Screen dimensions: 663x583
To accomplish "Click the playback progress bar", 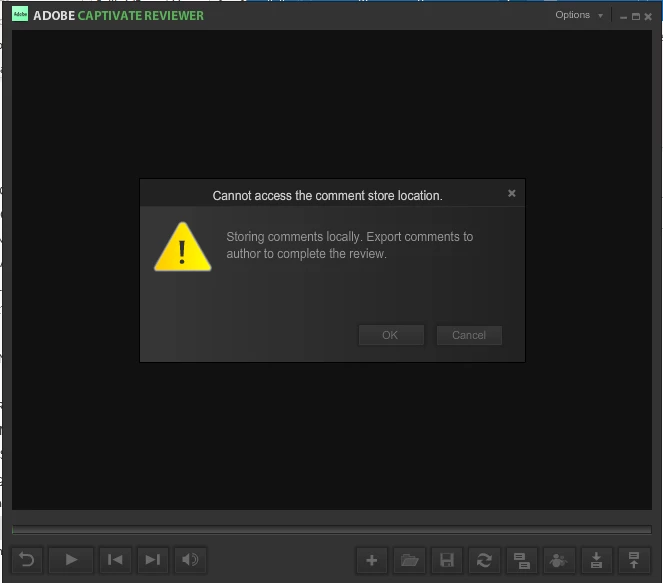I will [332, 529].
